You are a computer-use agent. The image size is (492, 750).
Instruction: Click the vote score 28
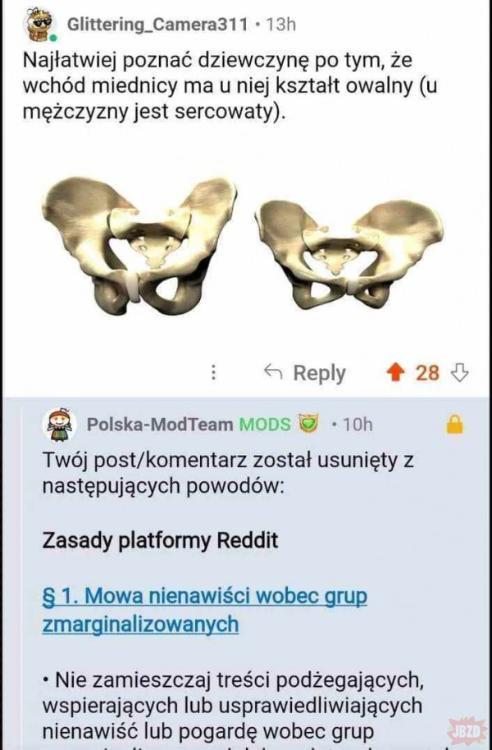pos(427,373)
